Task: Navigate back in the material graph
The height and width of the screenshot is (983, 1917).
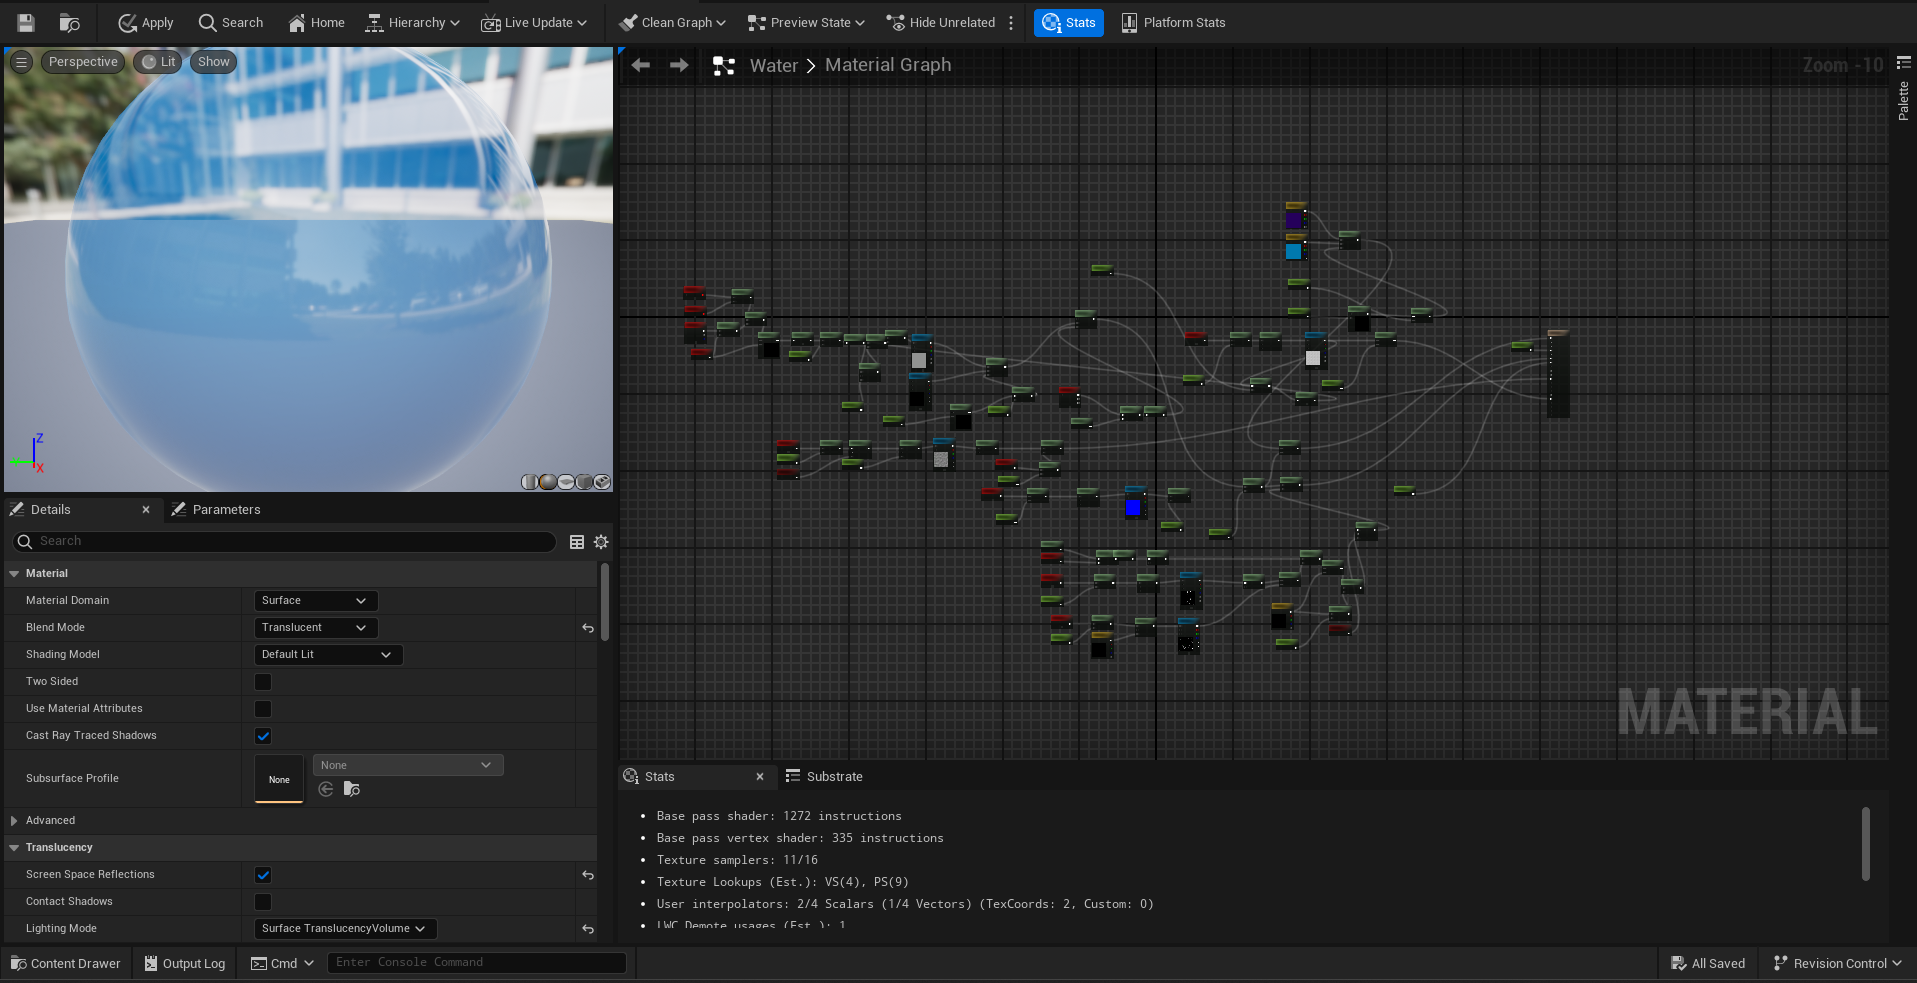Action: (641, 65)
